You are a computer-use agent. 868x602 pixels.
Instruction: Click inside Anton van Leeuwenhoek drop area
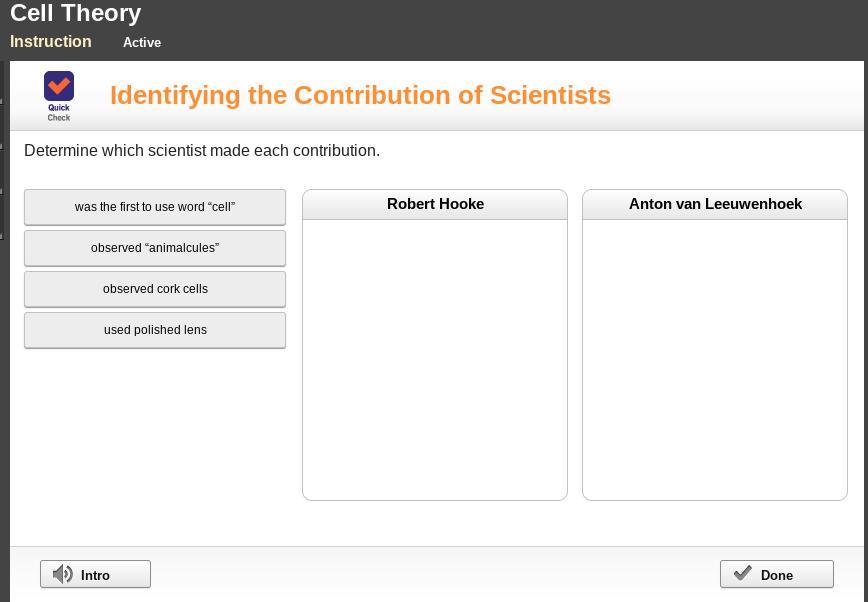pyautogui.click(x=715, y=358)
